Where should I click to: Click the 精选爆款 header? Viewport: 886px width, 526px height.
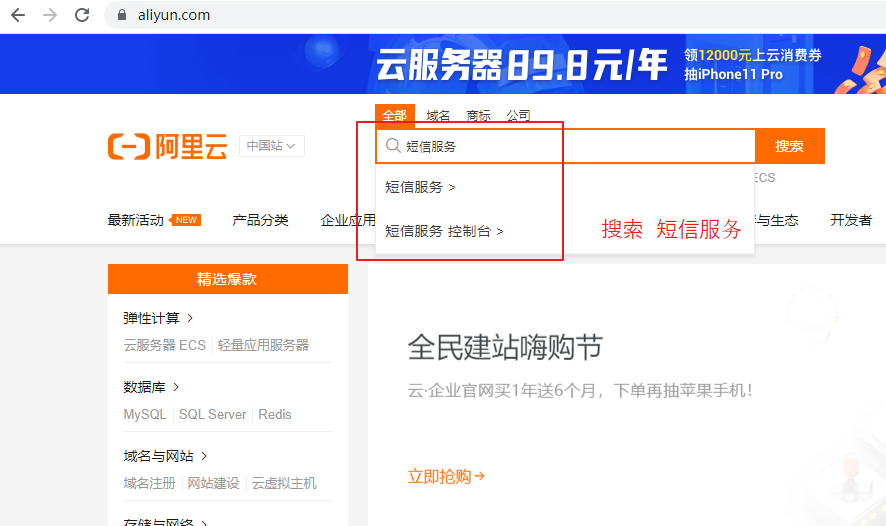click(228, 279)
